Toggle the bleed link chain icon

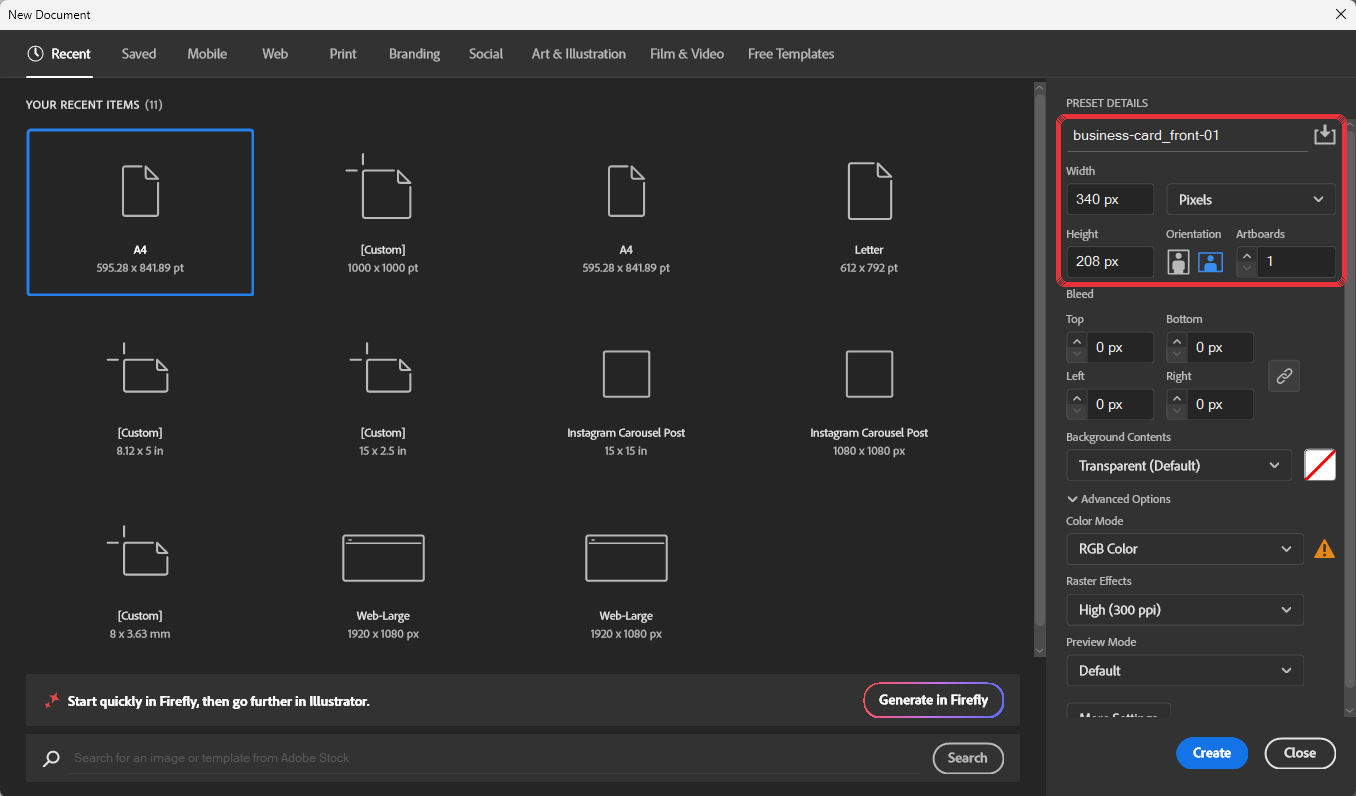[x=1284, y=376]
